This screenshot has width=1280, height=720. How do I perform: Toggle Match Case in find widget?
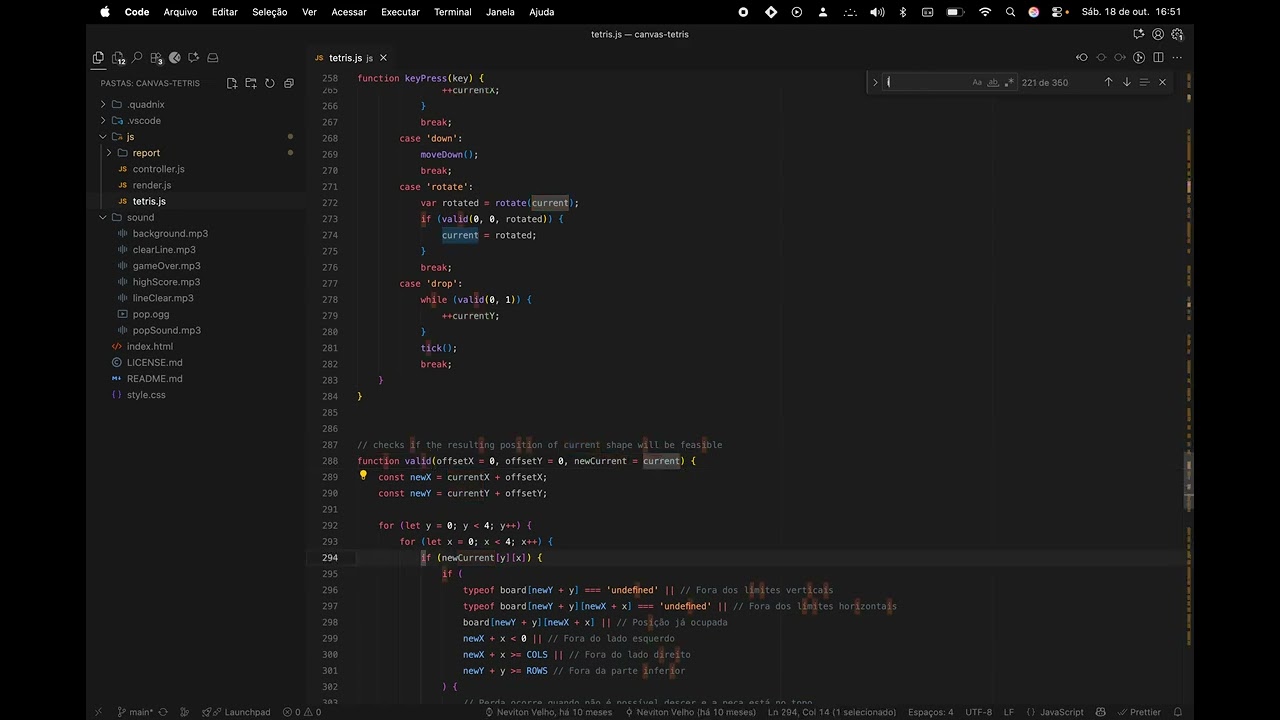click(977, 83)
